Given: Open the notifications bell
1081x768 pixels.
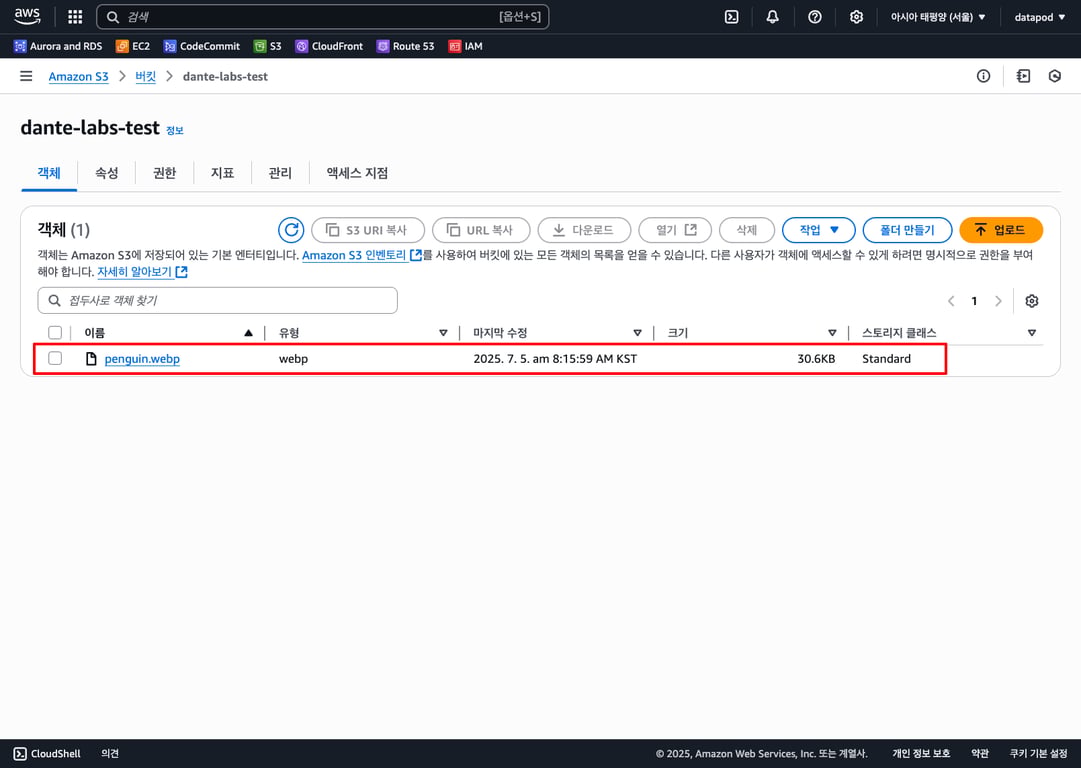Looking at the screenshot, I should tap(773, 17).
